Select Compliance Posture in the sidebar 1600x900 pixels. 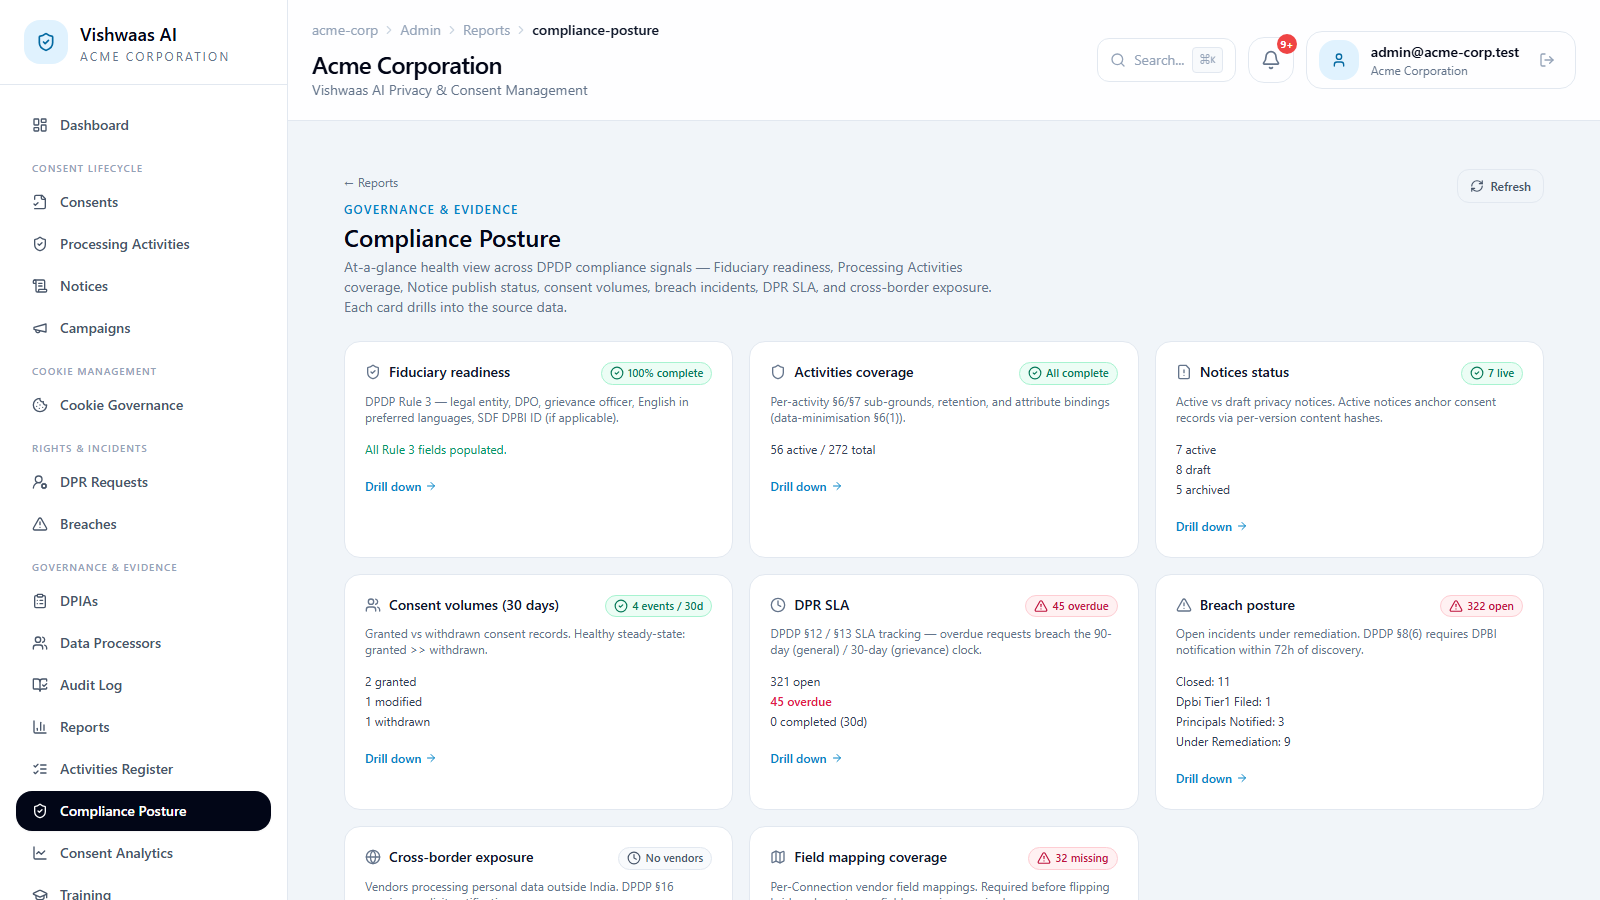coord(143,811)
